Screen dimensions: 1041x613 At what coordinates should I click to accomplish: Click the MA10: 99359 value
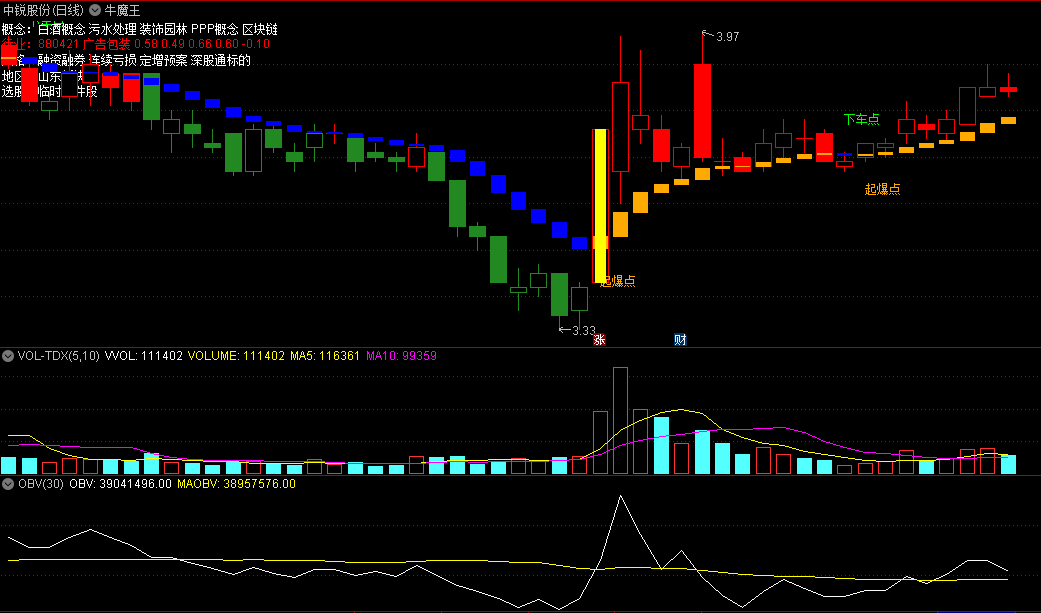(x=401, y=356)
